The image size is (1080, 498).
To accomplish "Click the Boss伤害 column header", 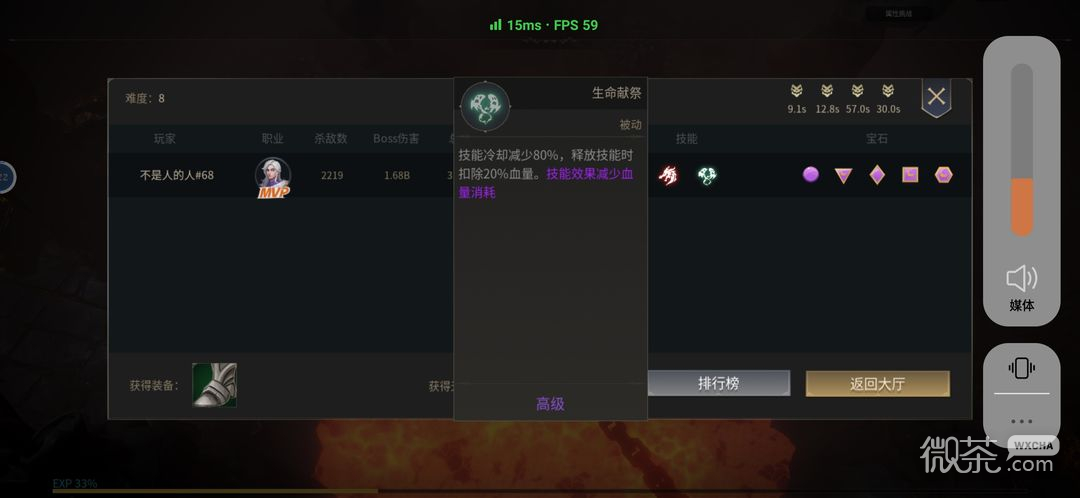I will [x=396, y=138].
